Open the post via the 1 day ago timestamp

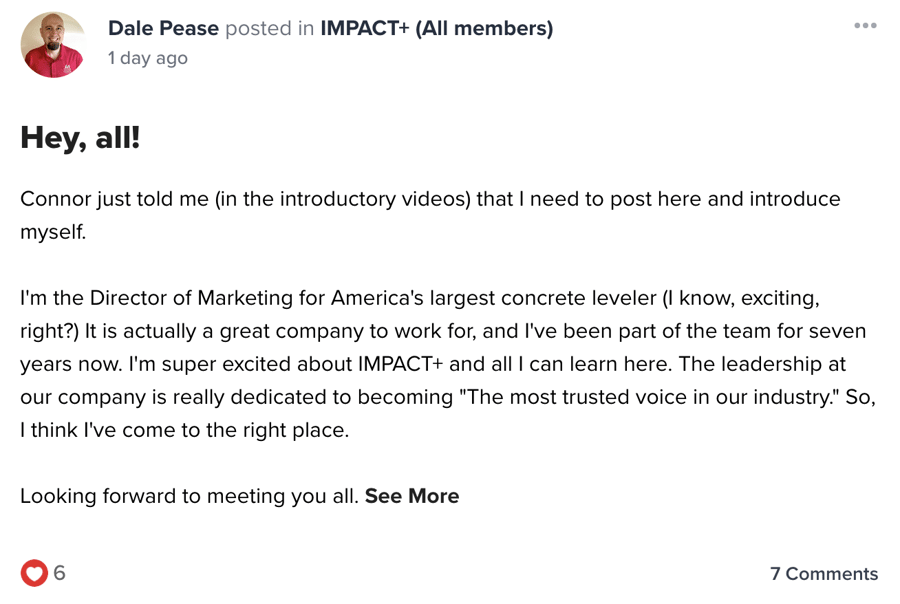click(146, 58)
